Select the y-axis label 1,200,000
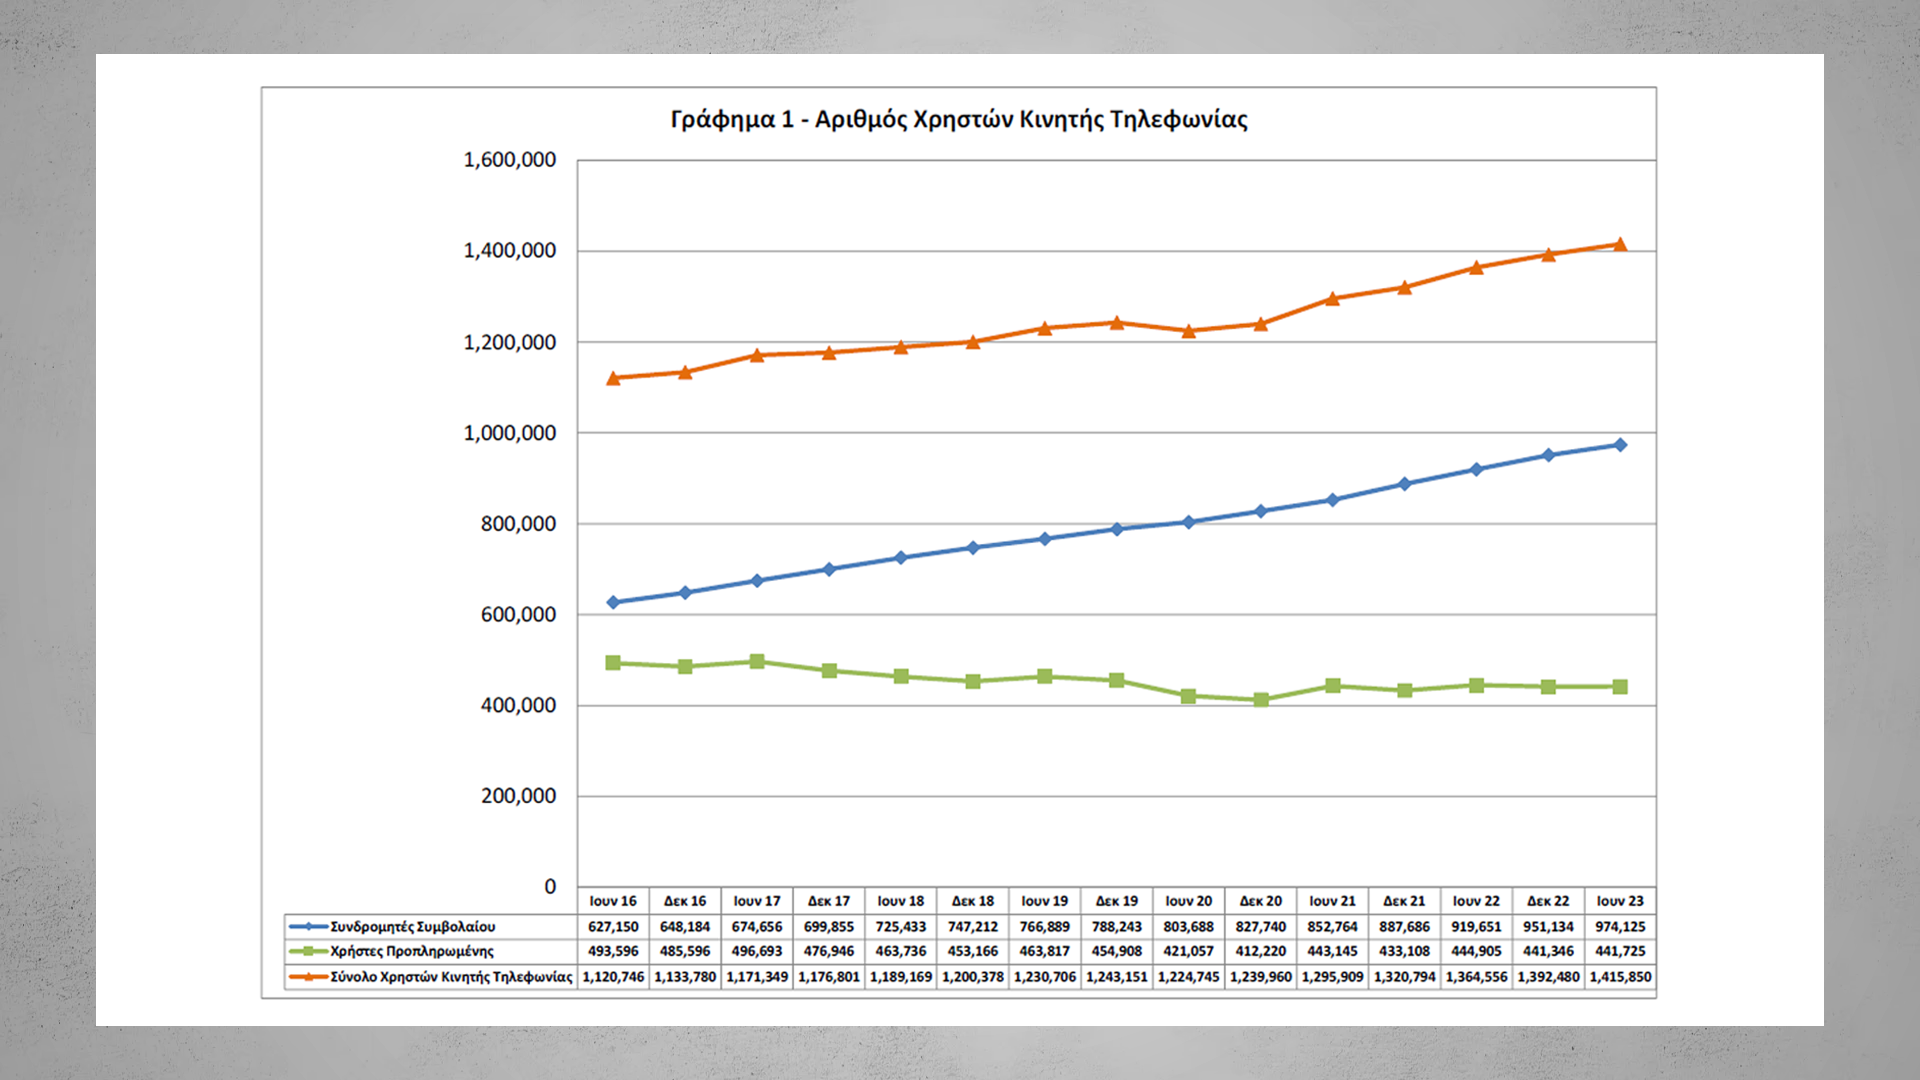 (x=510, y=342)
